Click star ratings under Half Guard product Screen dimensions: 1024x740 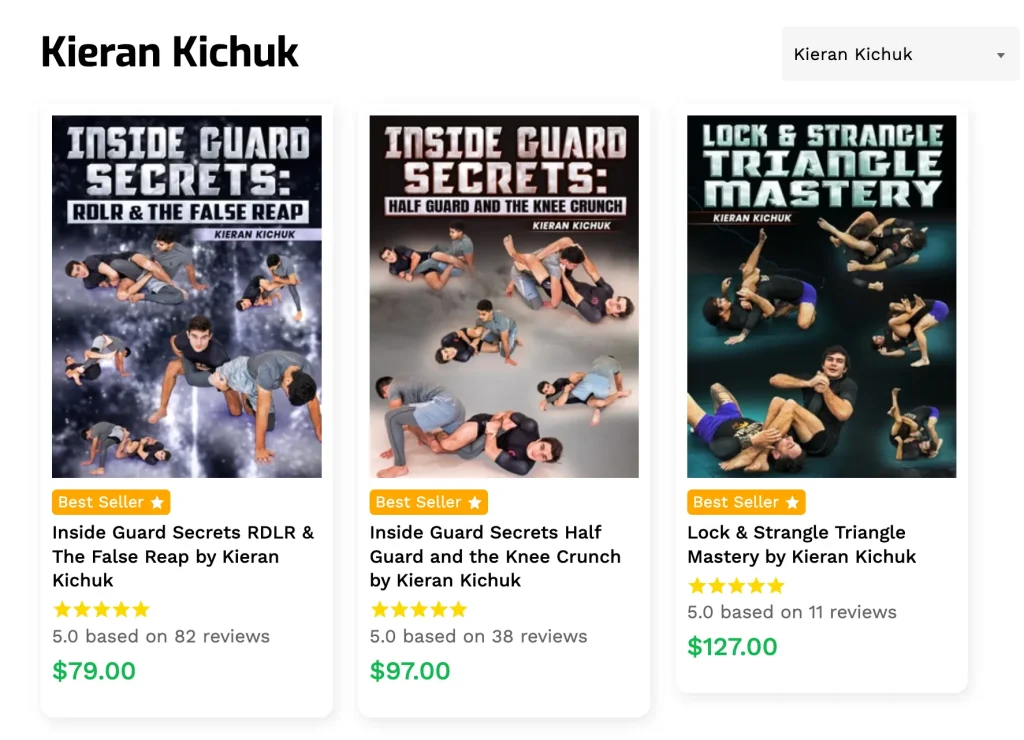coord(418,609)
